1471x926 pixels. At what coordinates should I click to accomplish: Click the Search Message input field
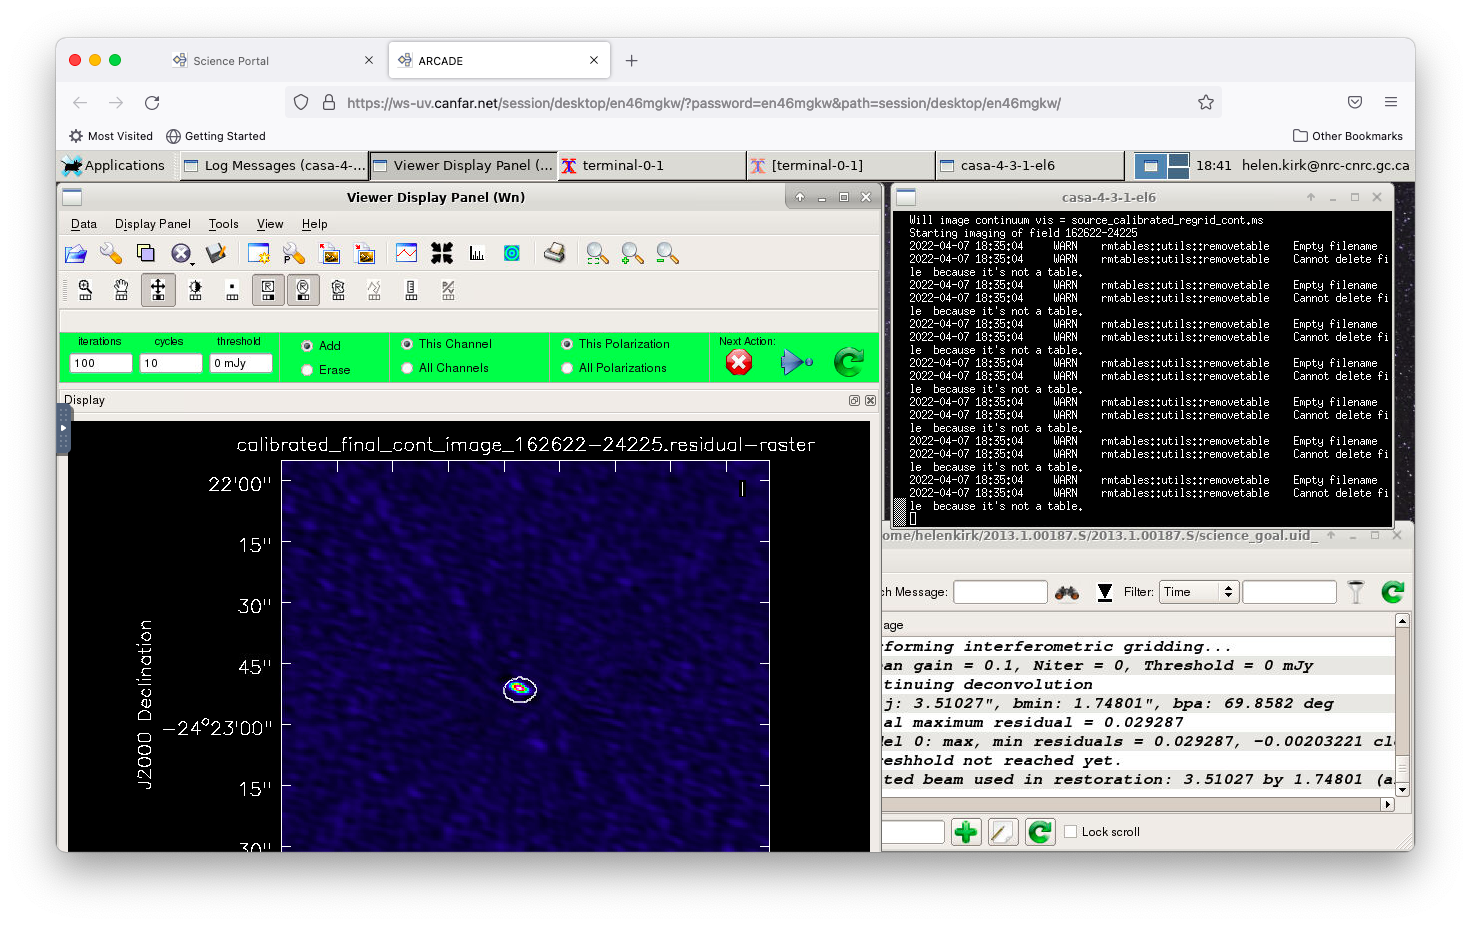[1000, 592]
